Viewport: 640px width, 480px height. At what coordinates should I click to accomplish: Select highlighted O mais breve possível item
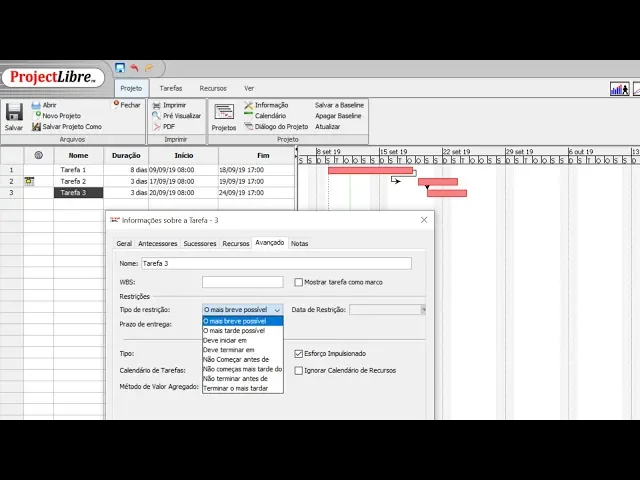242,321
